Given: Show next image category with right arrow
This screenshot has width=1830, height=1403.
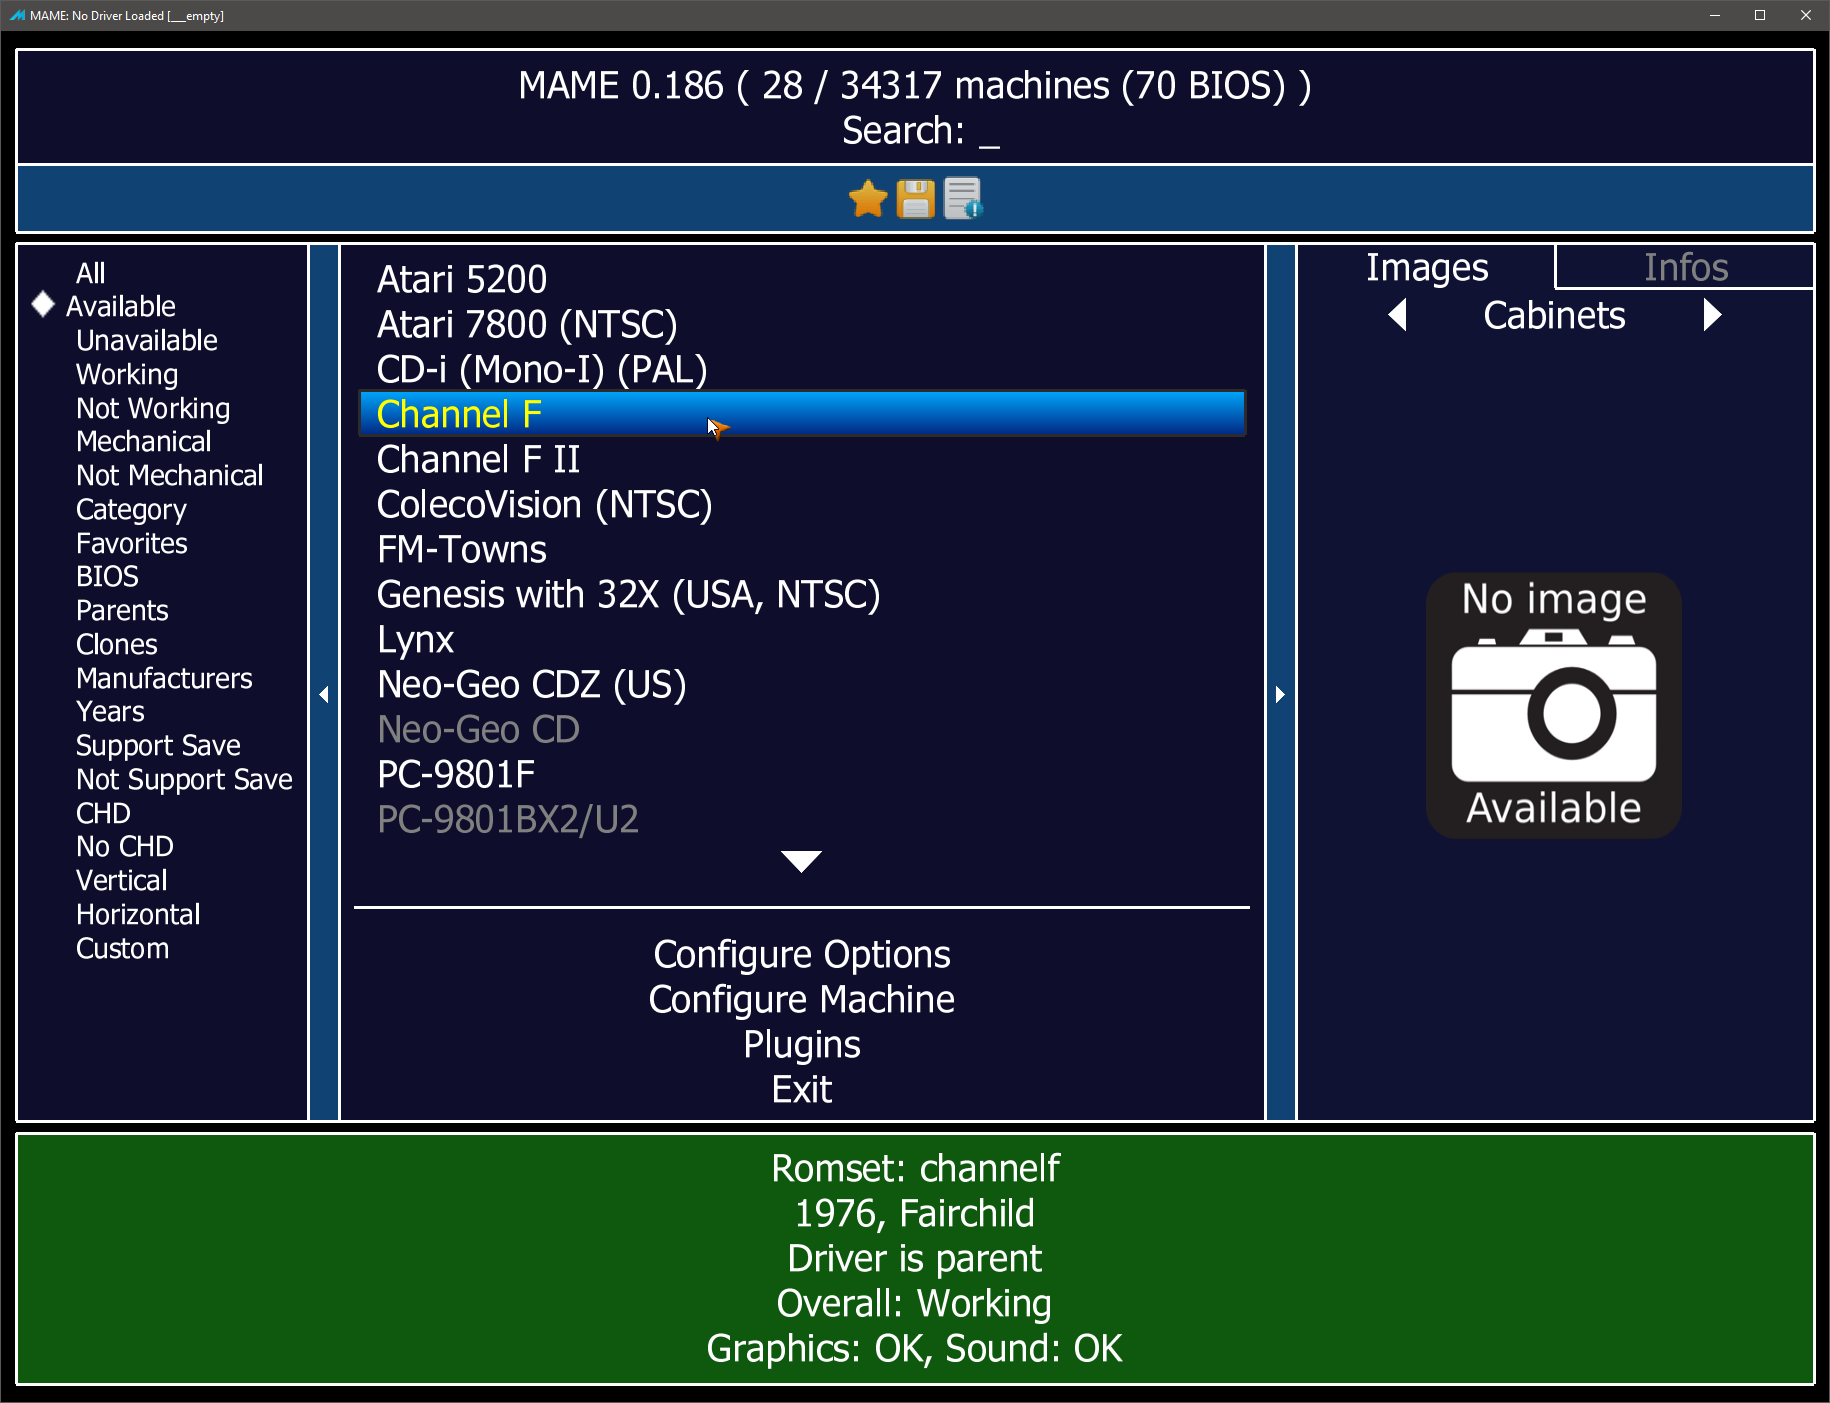Looking at the screenshot, I should [1712, 315].
